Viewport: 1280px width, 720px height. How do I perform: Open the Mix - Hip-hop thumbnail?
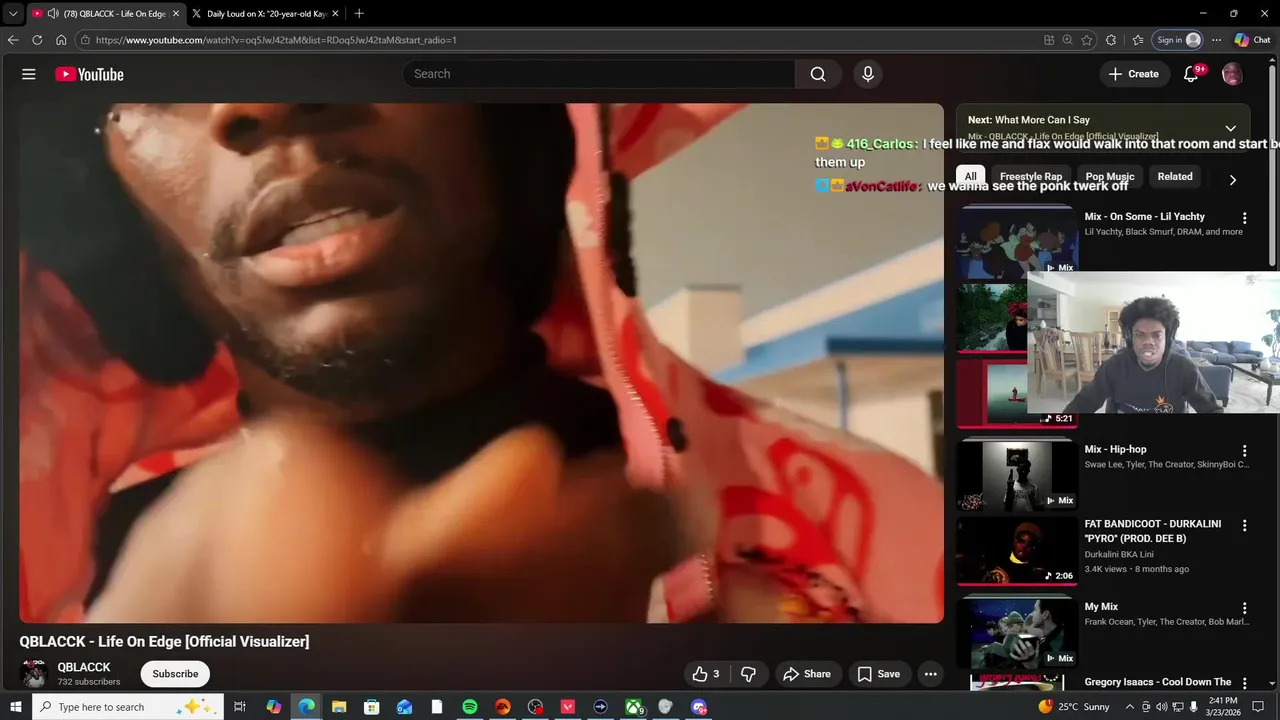pyautogui.click(x=1016, y=476)
